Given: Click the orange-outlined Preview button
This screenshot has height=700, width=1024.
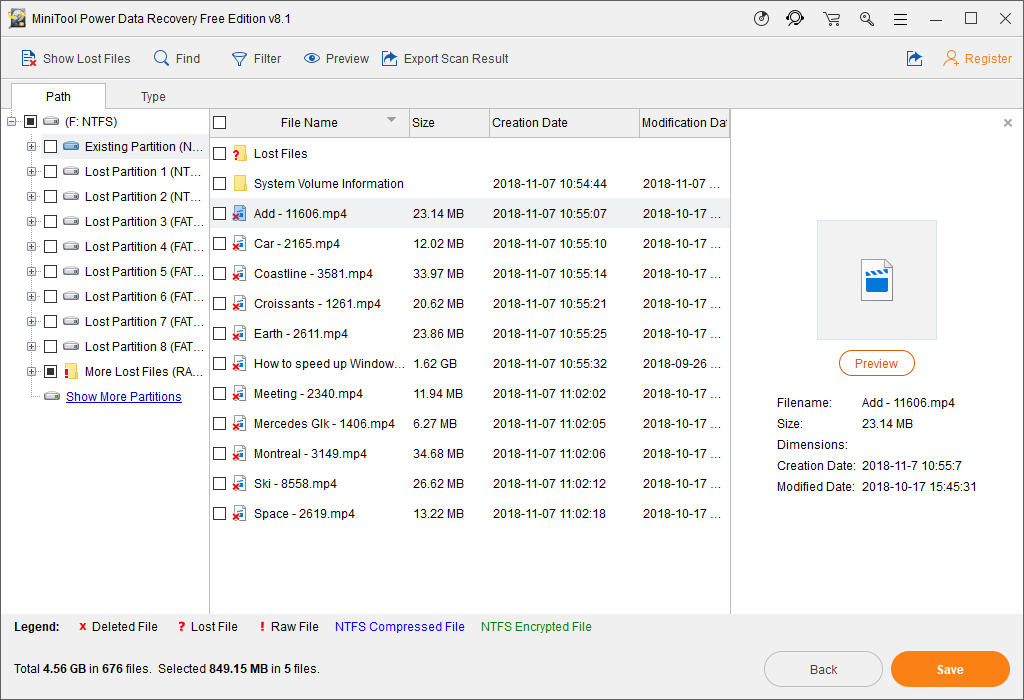Looking at the screenshot, I should pyautogui.click(x=876, y=364).
